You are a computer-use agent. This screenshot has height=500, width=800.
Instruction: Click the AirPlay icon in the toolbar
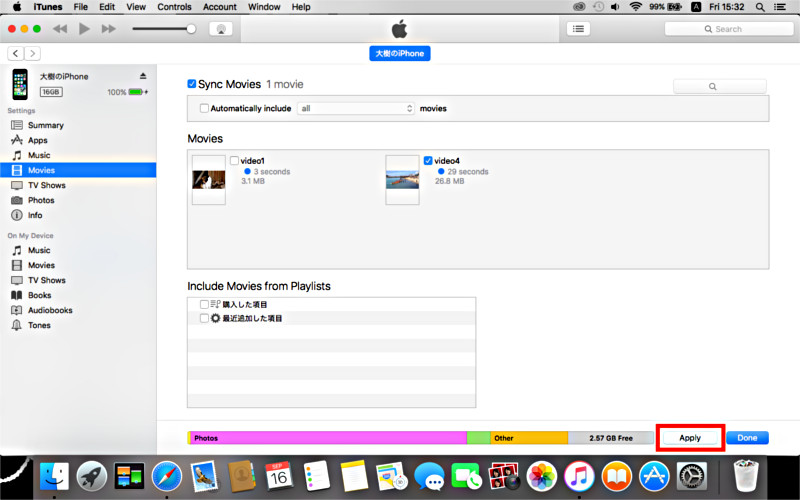[221, 29]
